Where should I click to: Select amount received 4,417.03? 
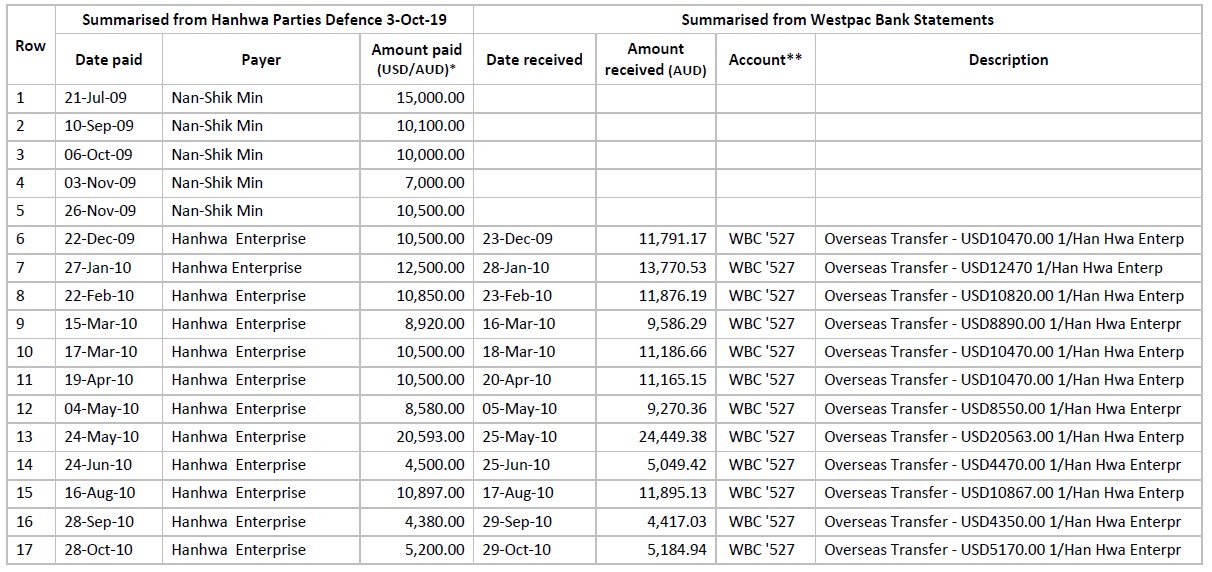[x=674, y=521]
